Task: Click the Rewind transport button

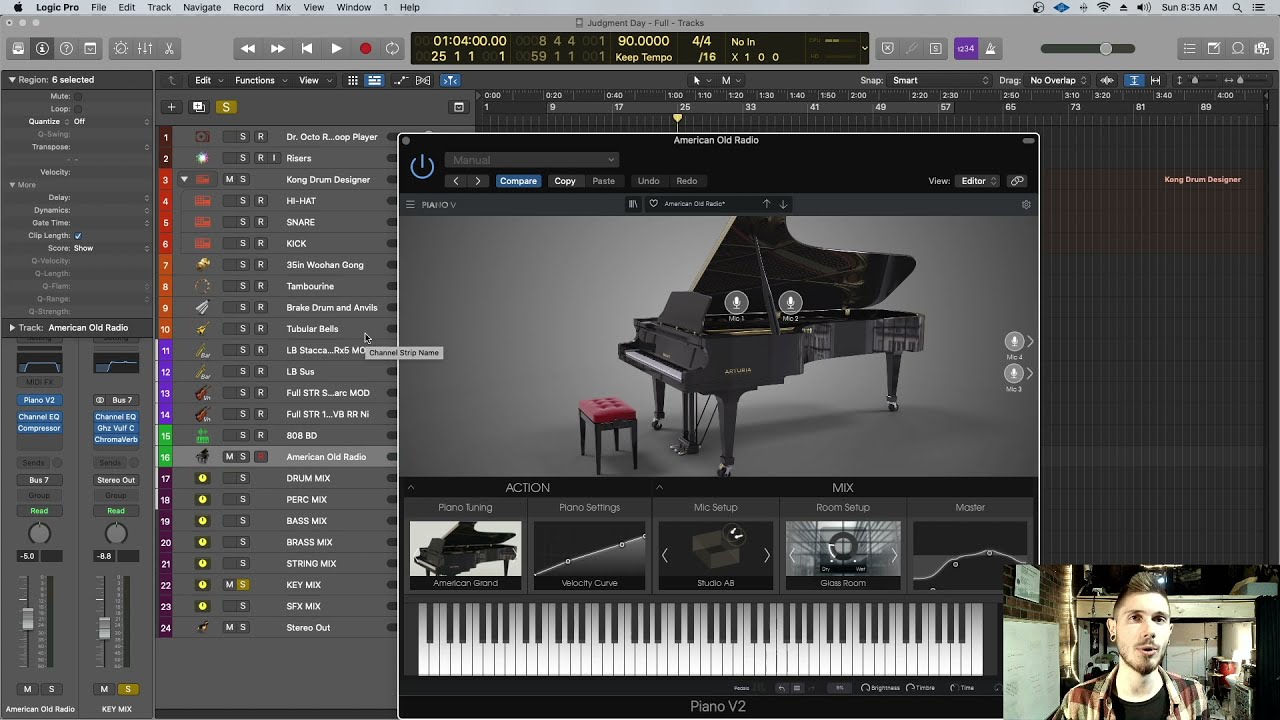Action: [248, 48]
